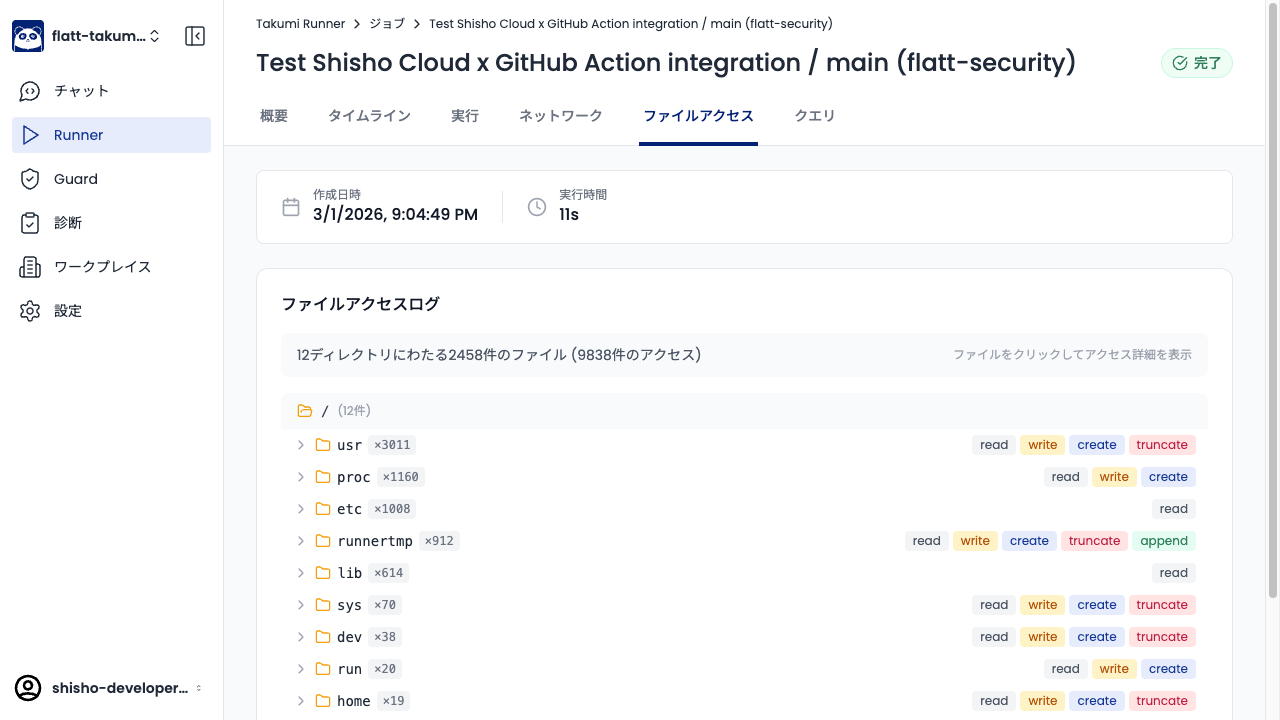Screen dimensions: 1280x720
Task: Open settings via the gear icon
Action: (30, 311)
